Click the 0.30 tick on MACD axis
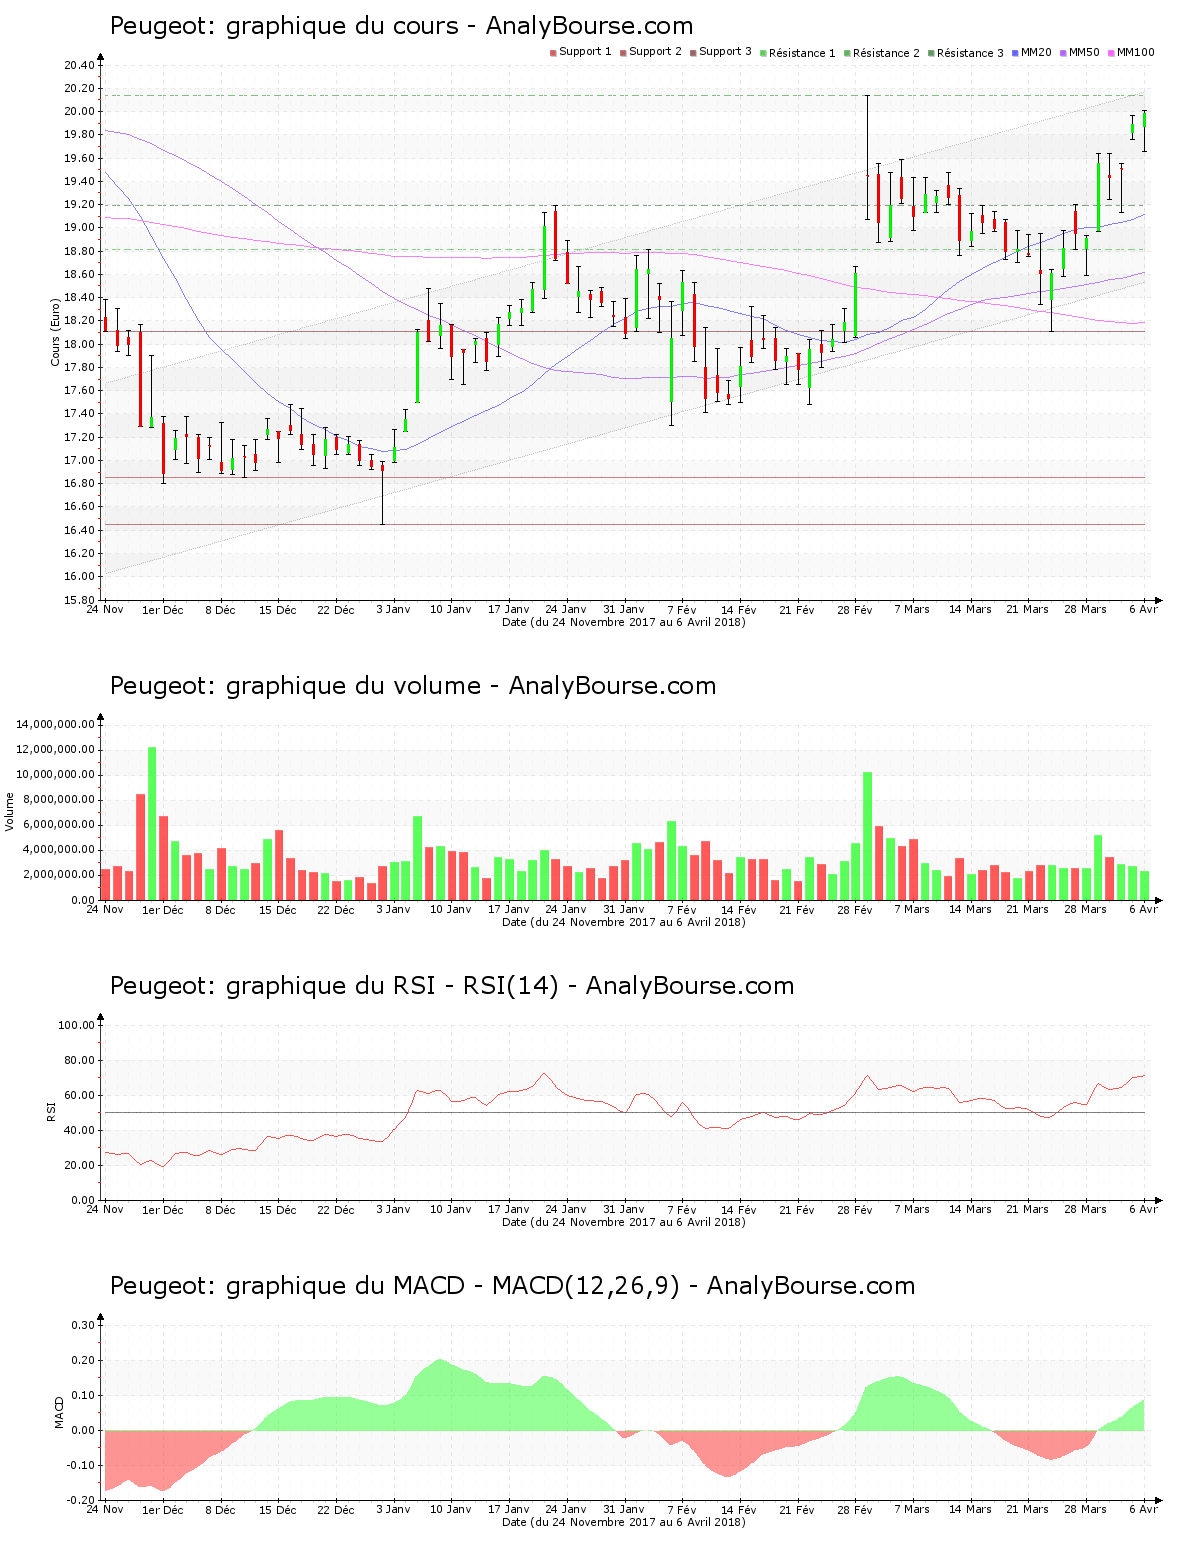 [x=83, y=1325]
